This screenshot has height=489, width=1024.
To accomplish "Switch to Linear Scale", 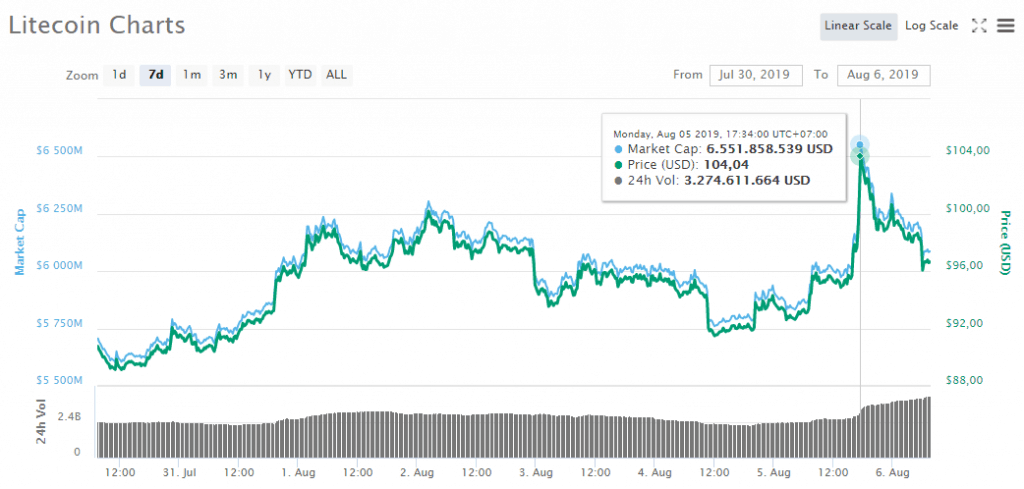I will tap(857, 26).
